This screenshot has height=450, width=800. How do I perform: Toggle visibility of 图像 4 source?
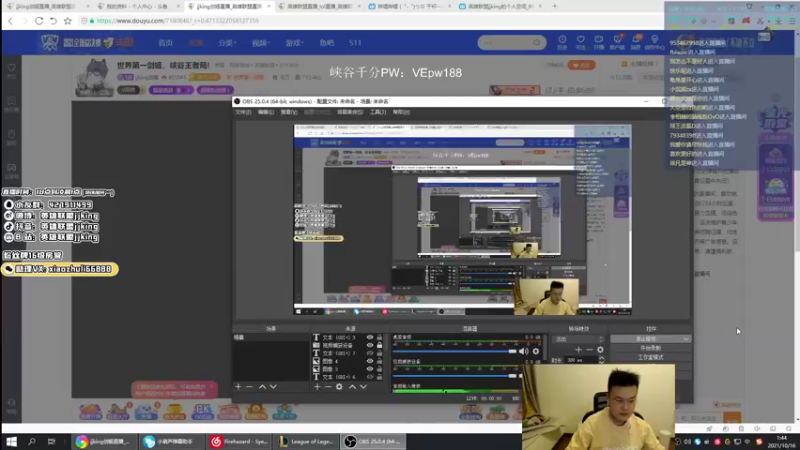point(370,361)
